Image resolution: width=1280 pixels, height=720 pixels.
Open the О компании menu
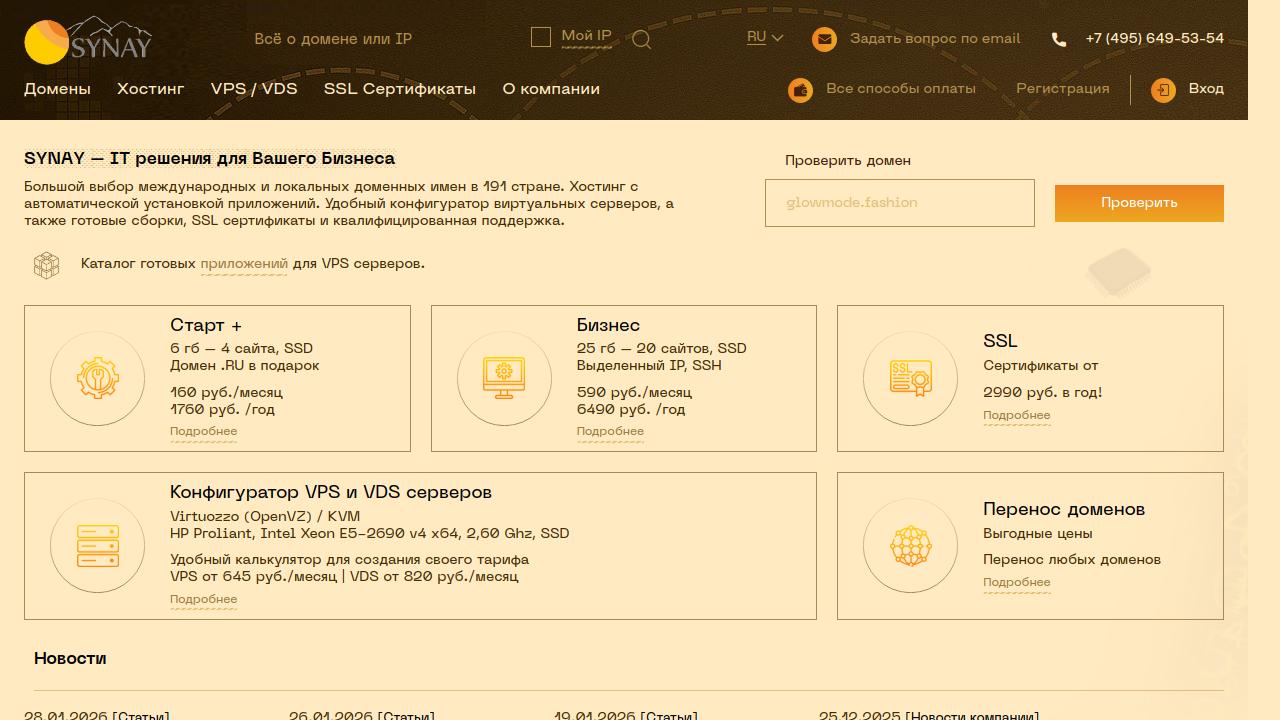tap(551, 89)
